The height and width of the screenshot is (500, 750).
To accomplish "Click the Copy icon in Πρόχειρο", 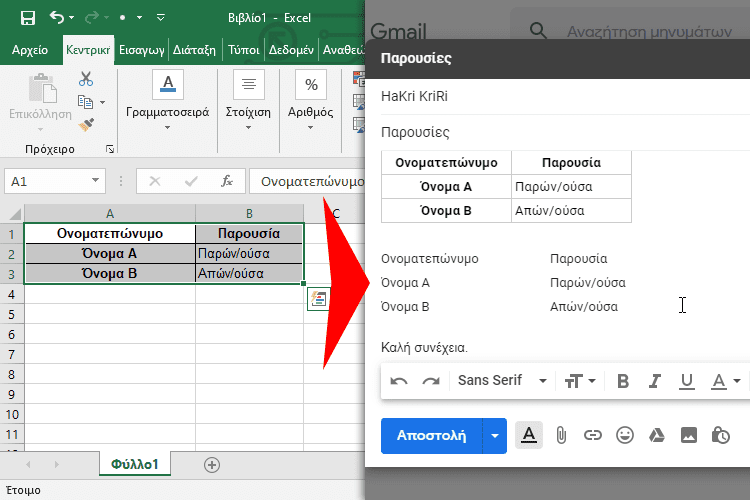I will pos(85,102).
